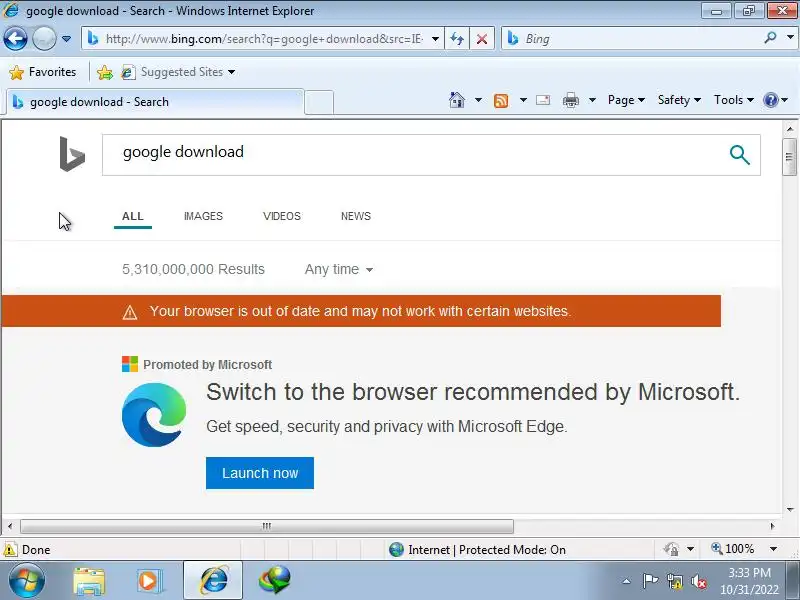800x600 pixels.
Task: Show hidden tray icons arrow
Action: 627,581
